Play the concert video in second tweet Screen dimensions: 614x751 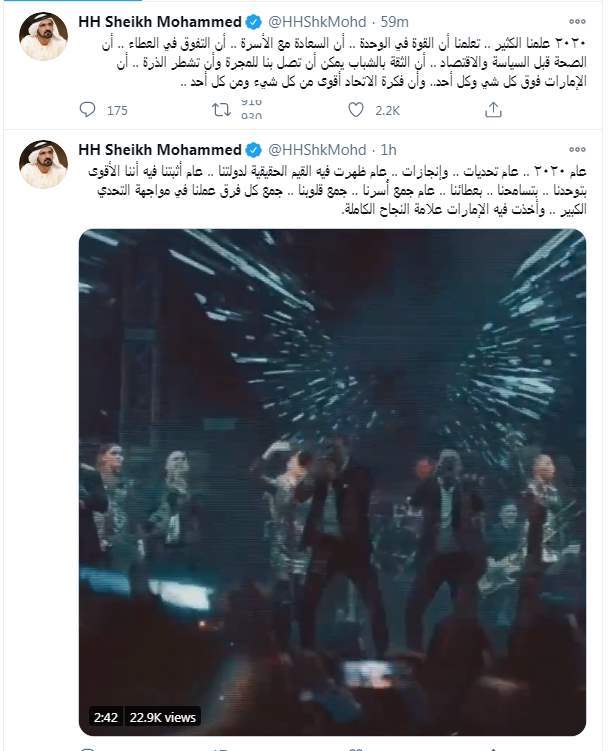click(332, 482)
